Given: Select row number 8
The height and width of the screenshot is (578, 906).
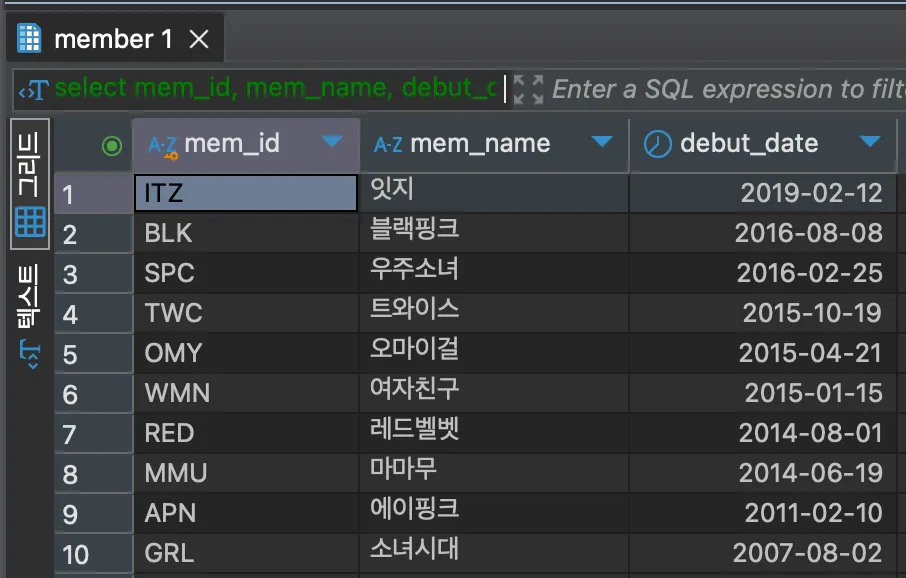Looking at the screenshot, I should tap(94, 474).
